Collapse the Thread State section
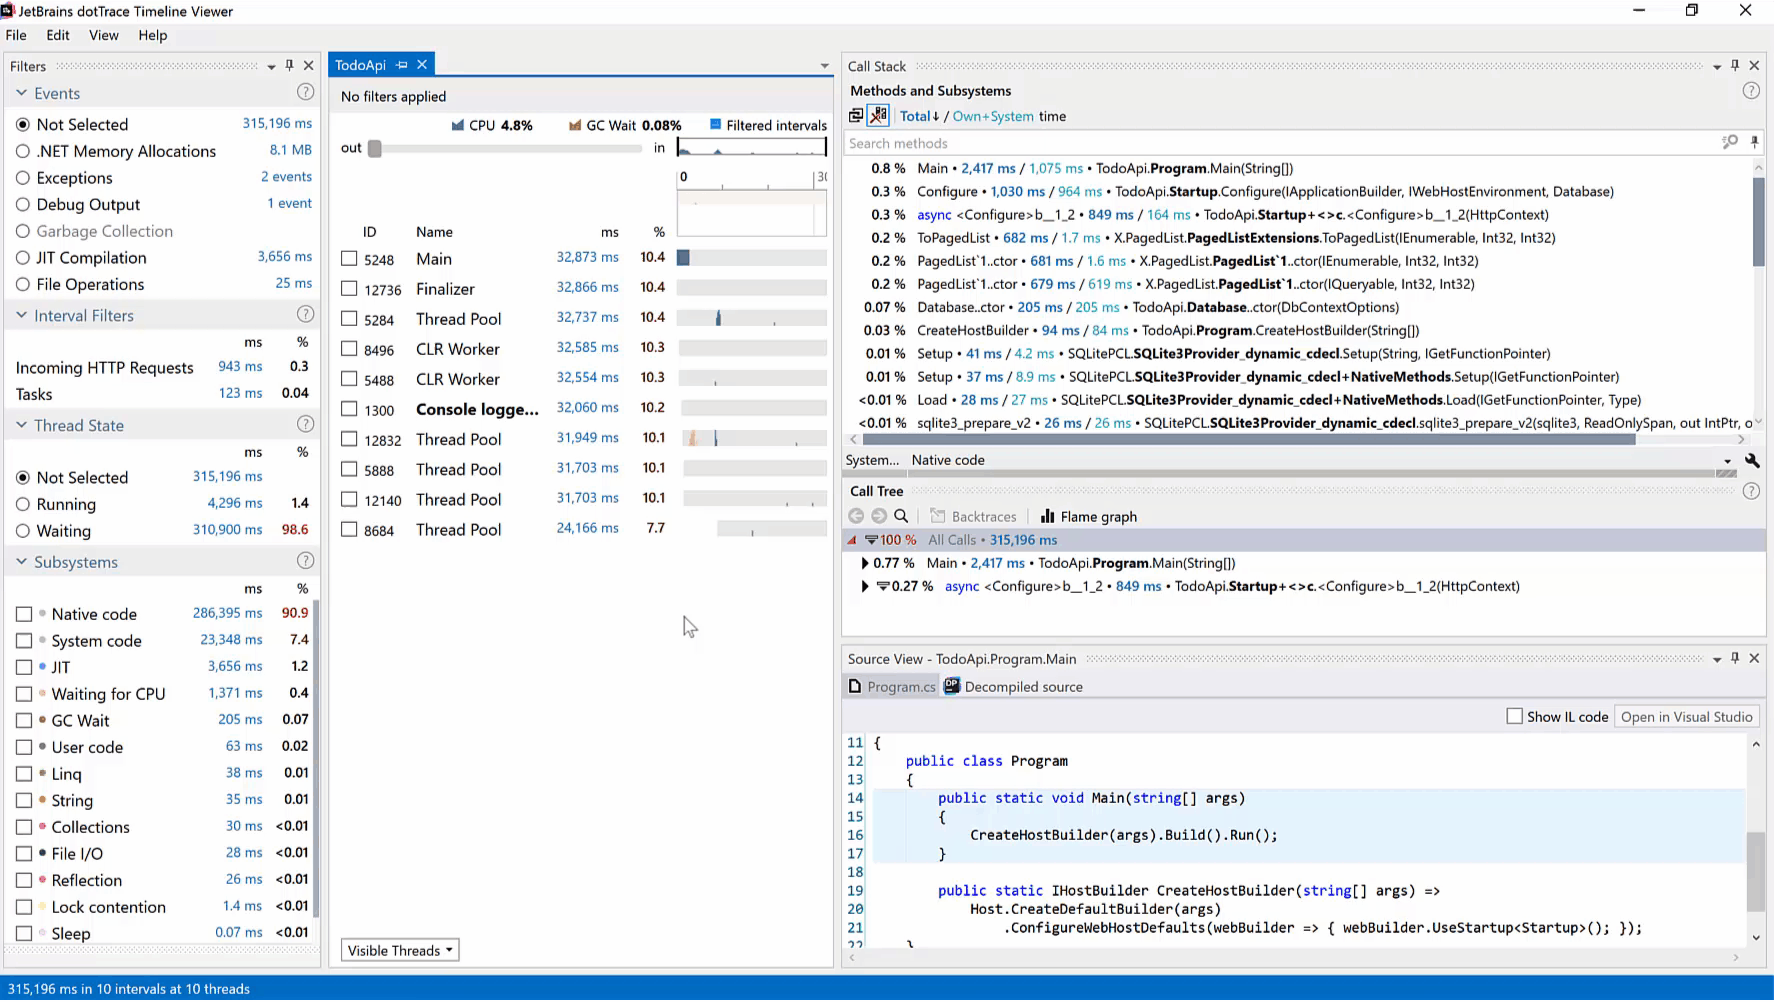This screenshot has width=1774, height=1002. click(x=22, y=425)
